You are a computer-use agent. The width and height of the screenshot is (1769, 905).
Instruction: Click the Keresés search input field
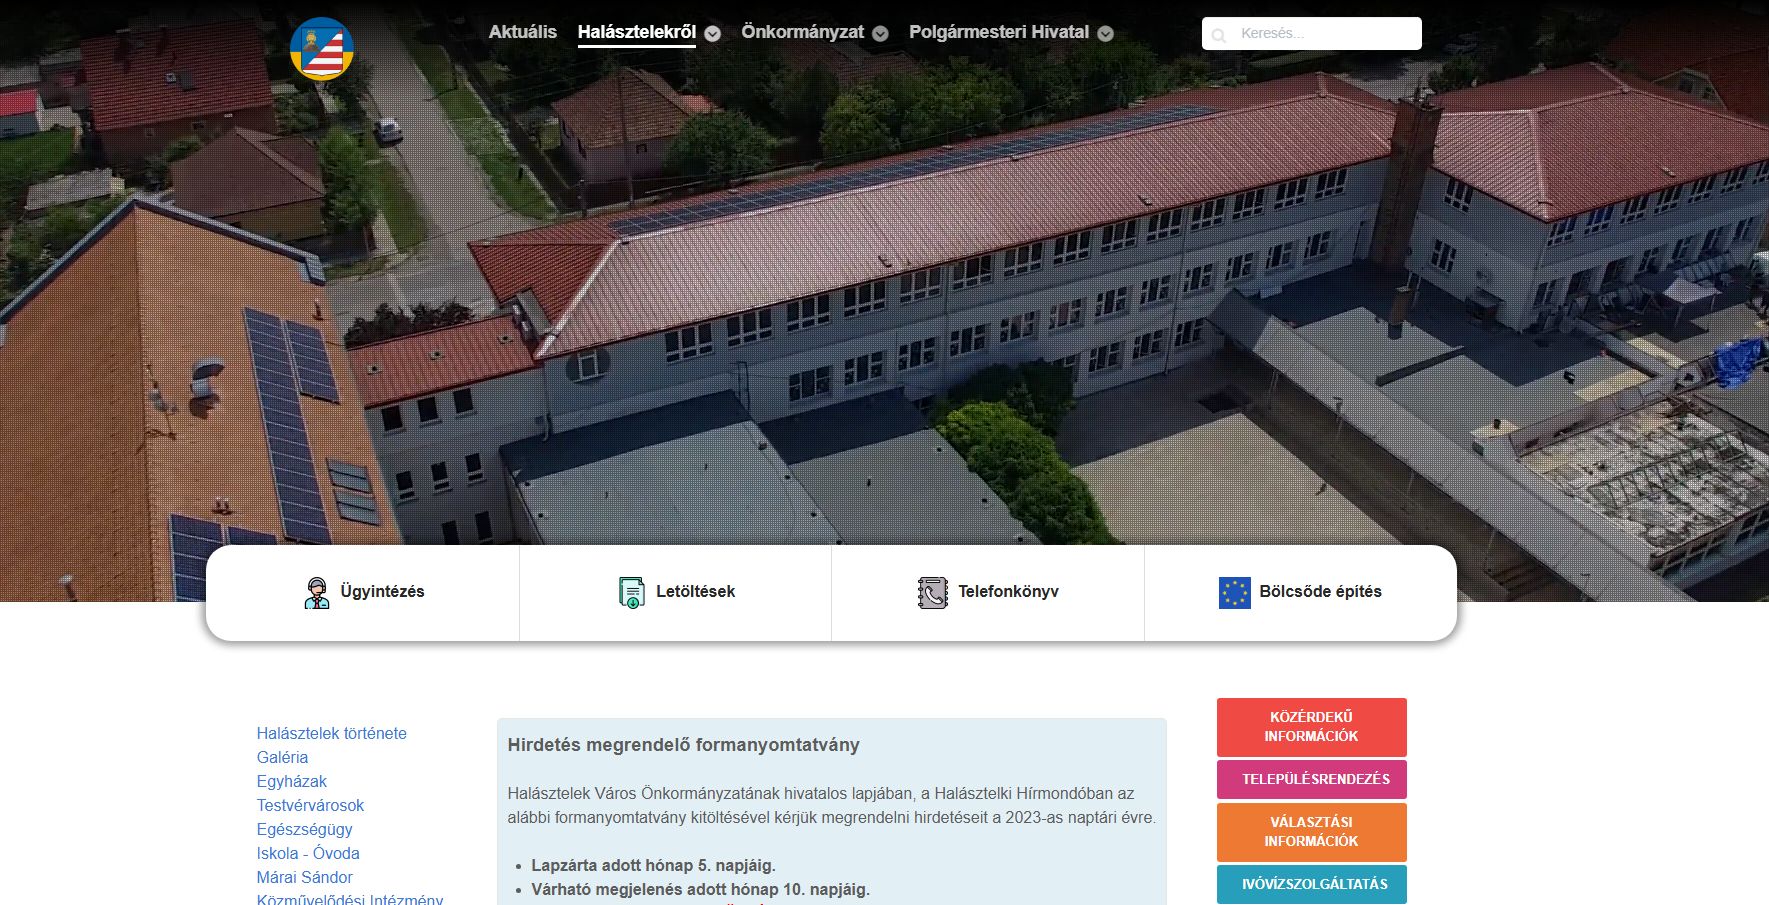coord(1311,33)
